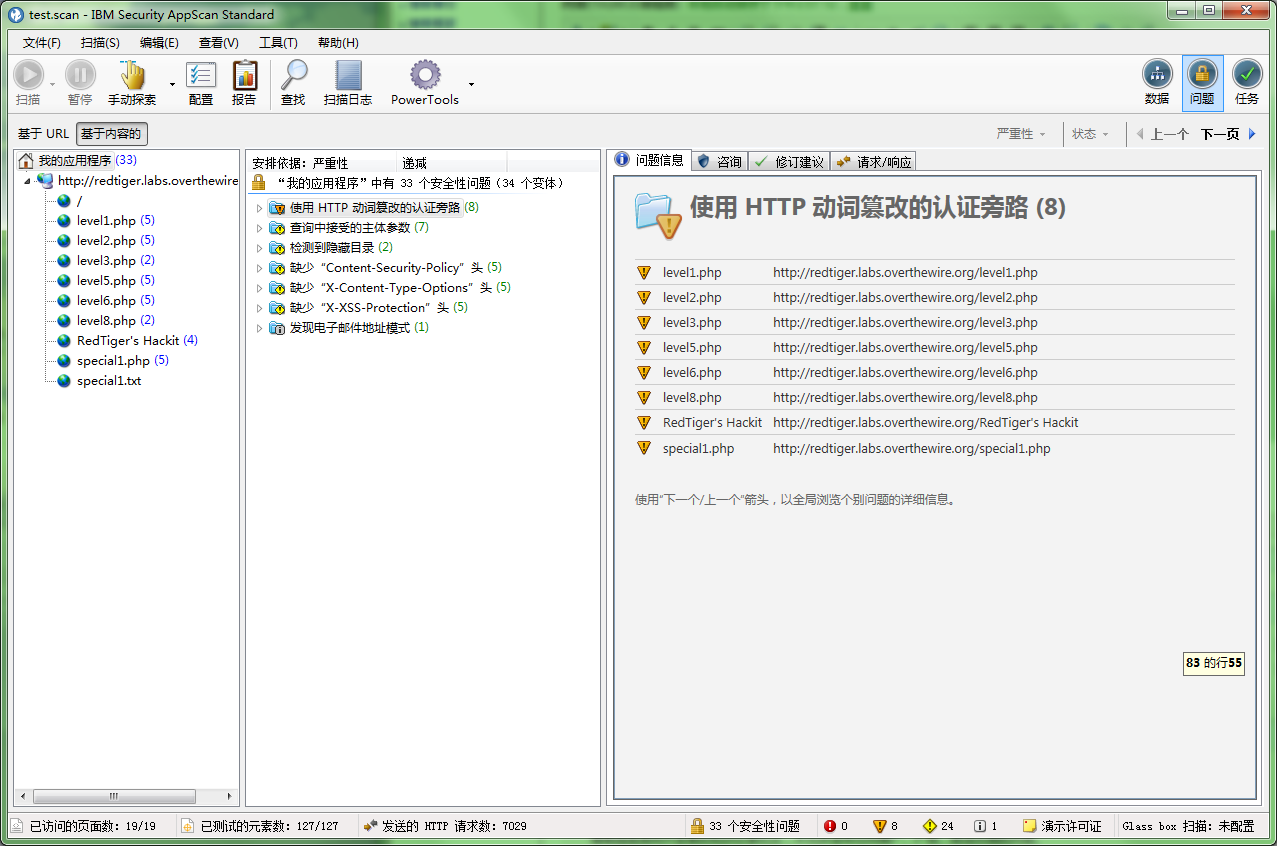Open the 文件(F) menu
Viewport: 1277px width, 846px height.
pos(42,43)
